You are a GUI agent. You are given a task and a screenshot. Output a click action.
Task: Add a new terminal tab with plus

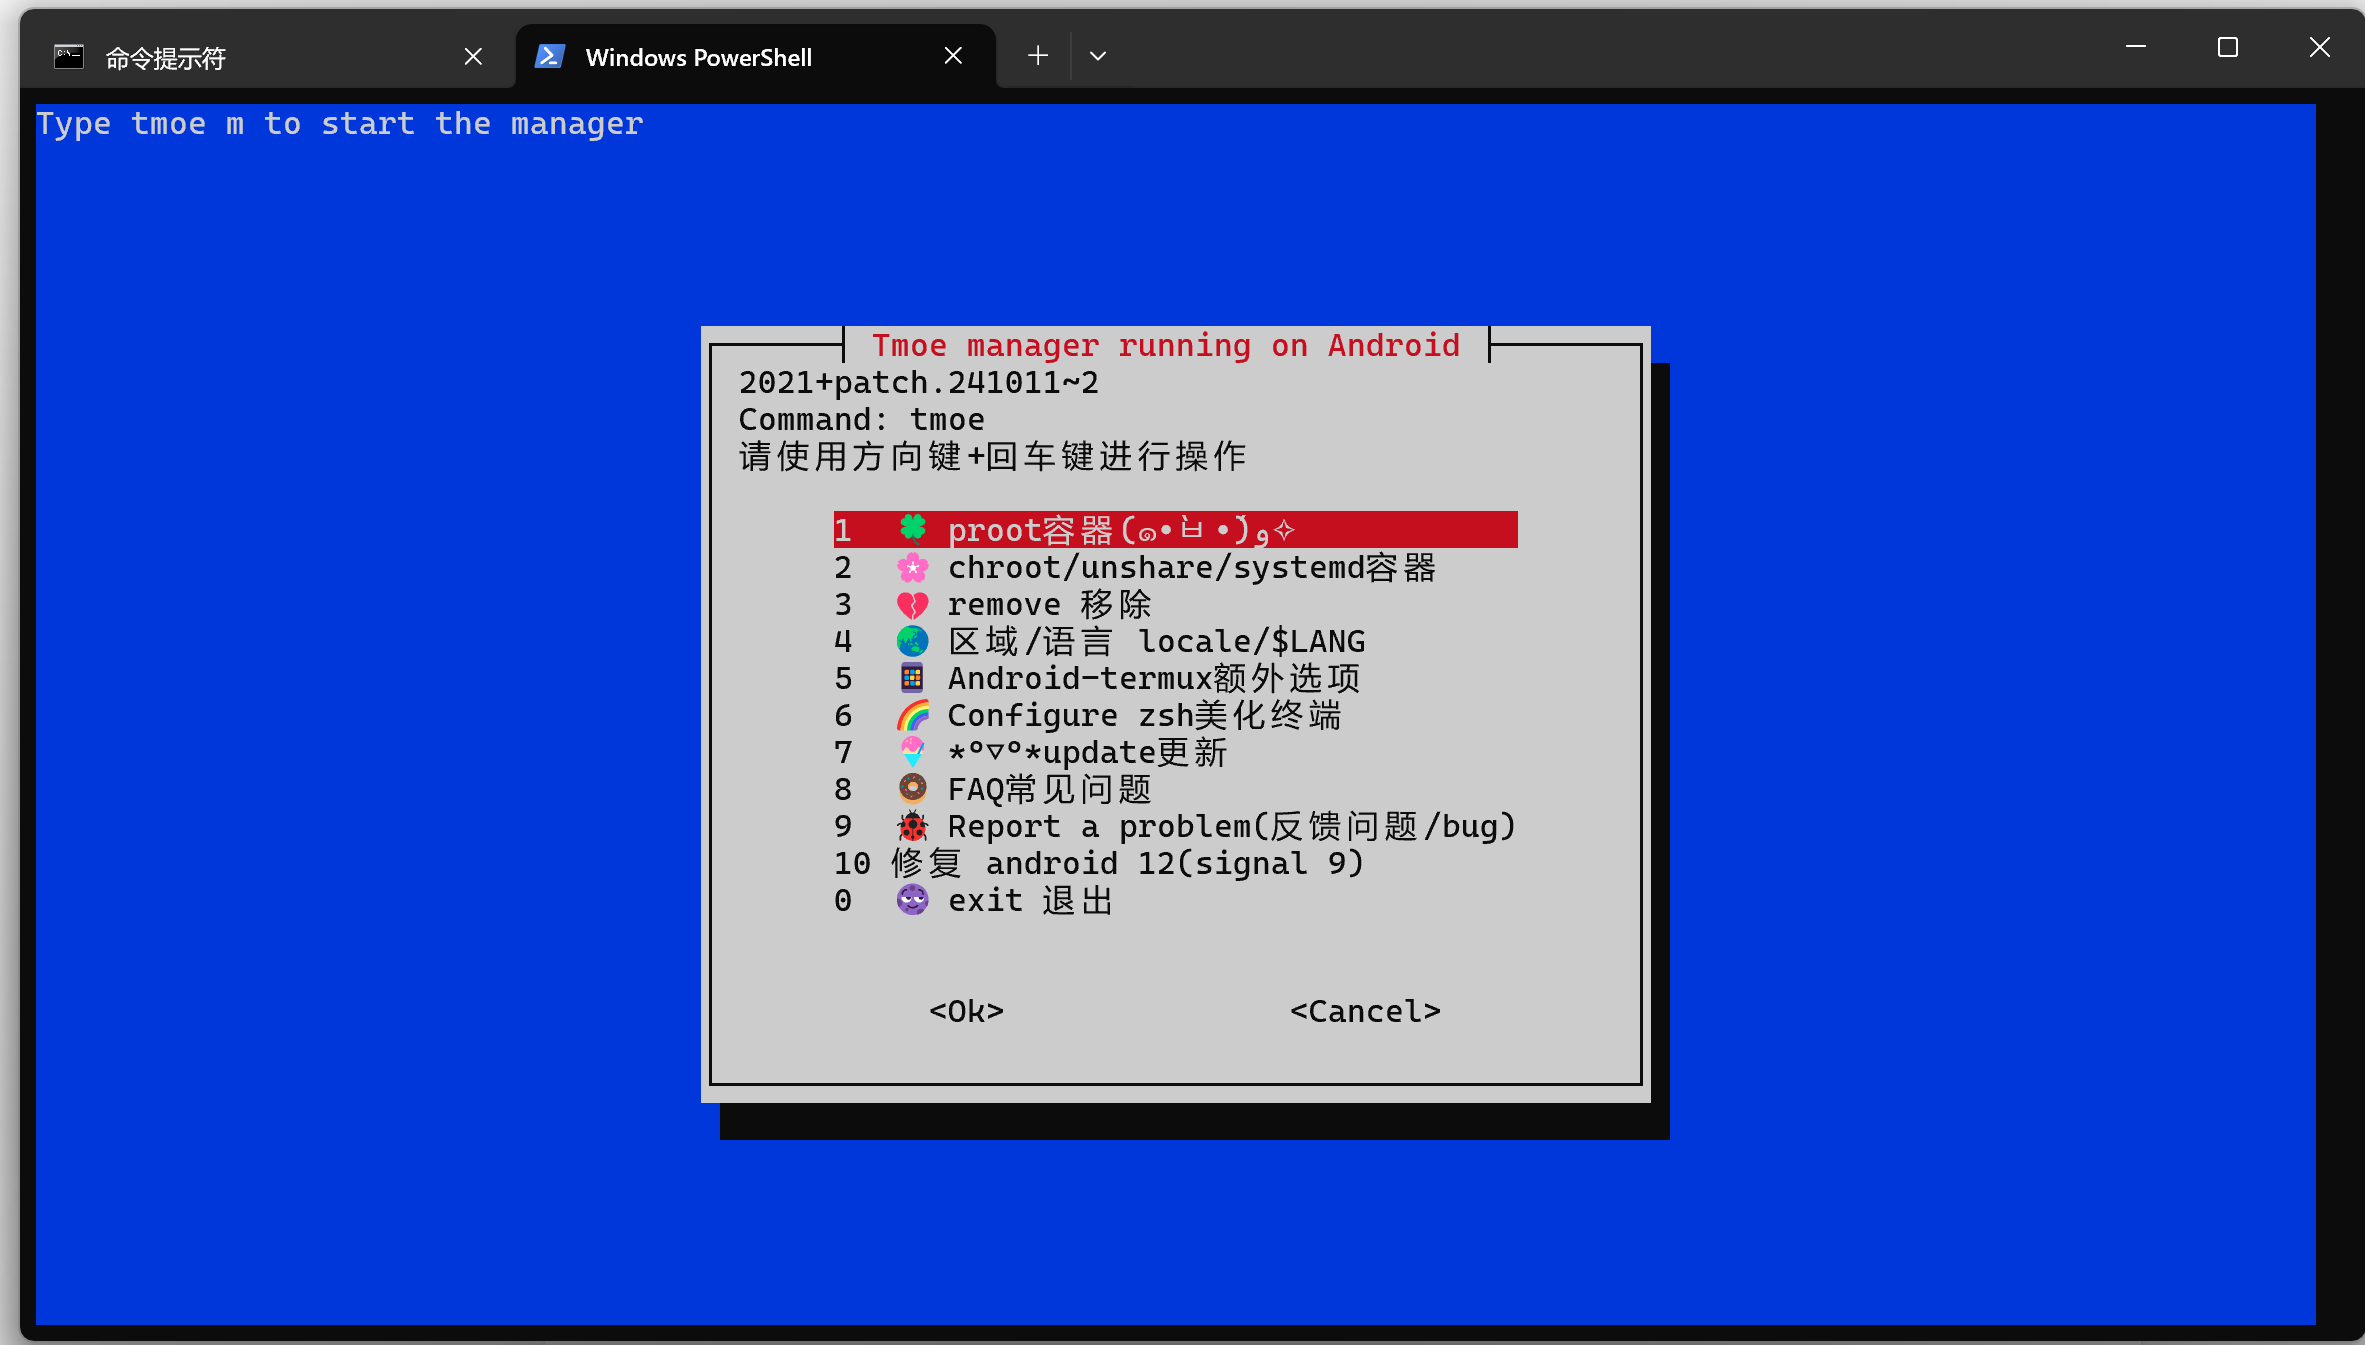1038,56
